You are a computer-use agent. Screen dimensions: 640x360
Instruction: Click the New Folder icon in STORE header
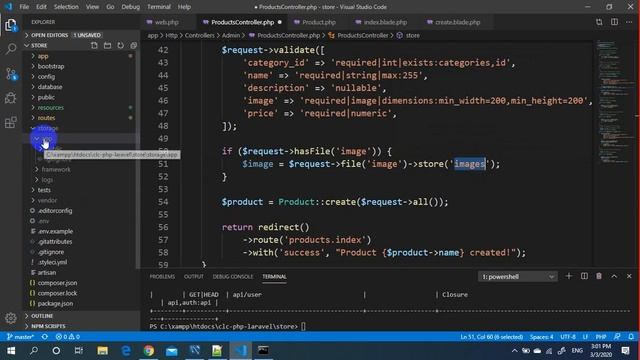pyautogui.click(x=107, y=45)
